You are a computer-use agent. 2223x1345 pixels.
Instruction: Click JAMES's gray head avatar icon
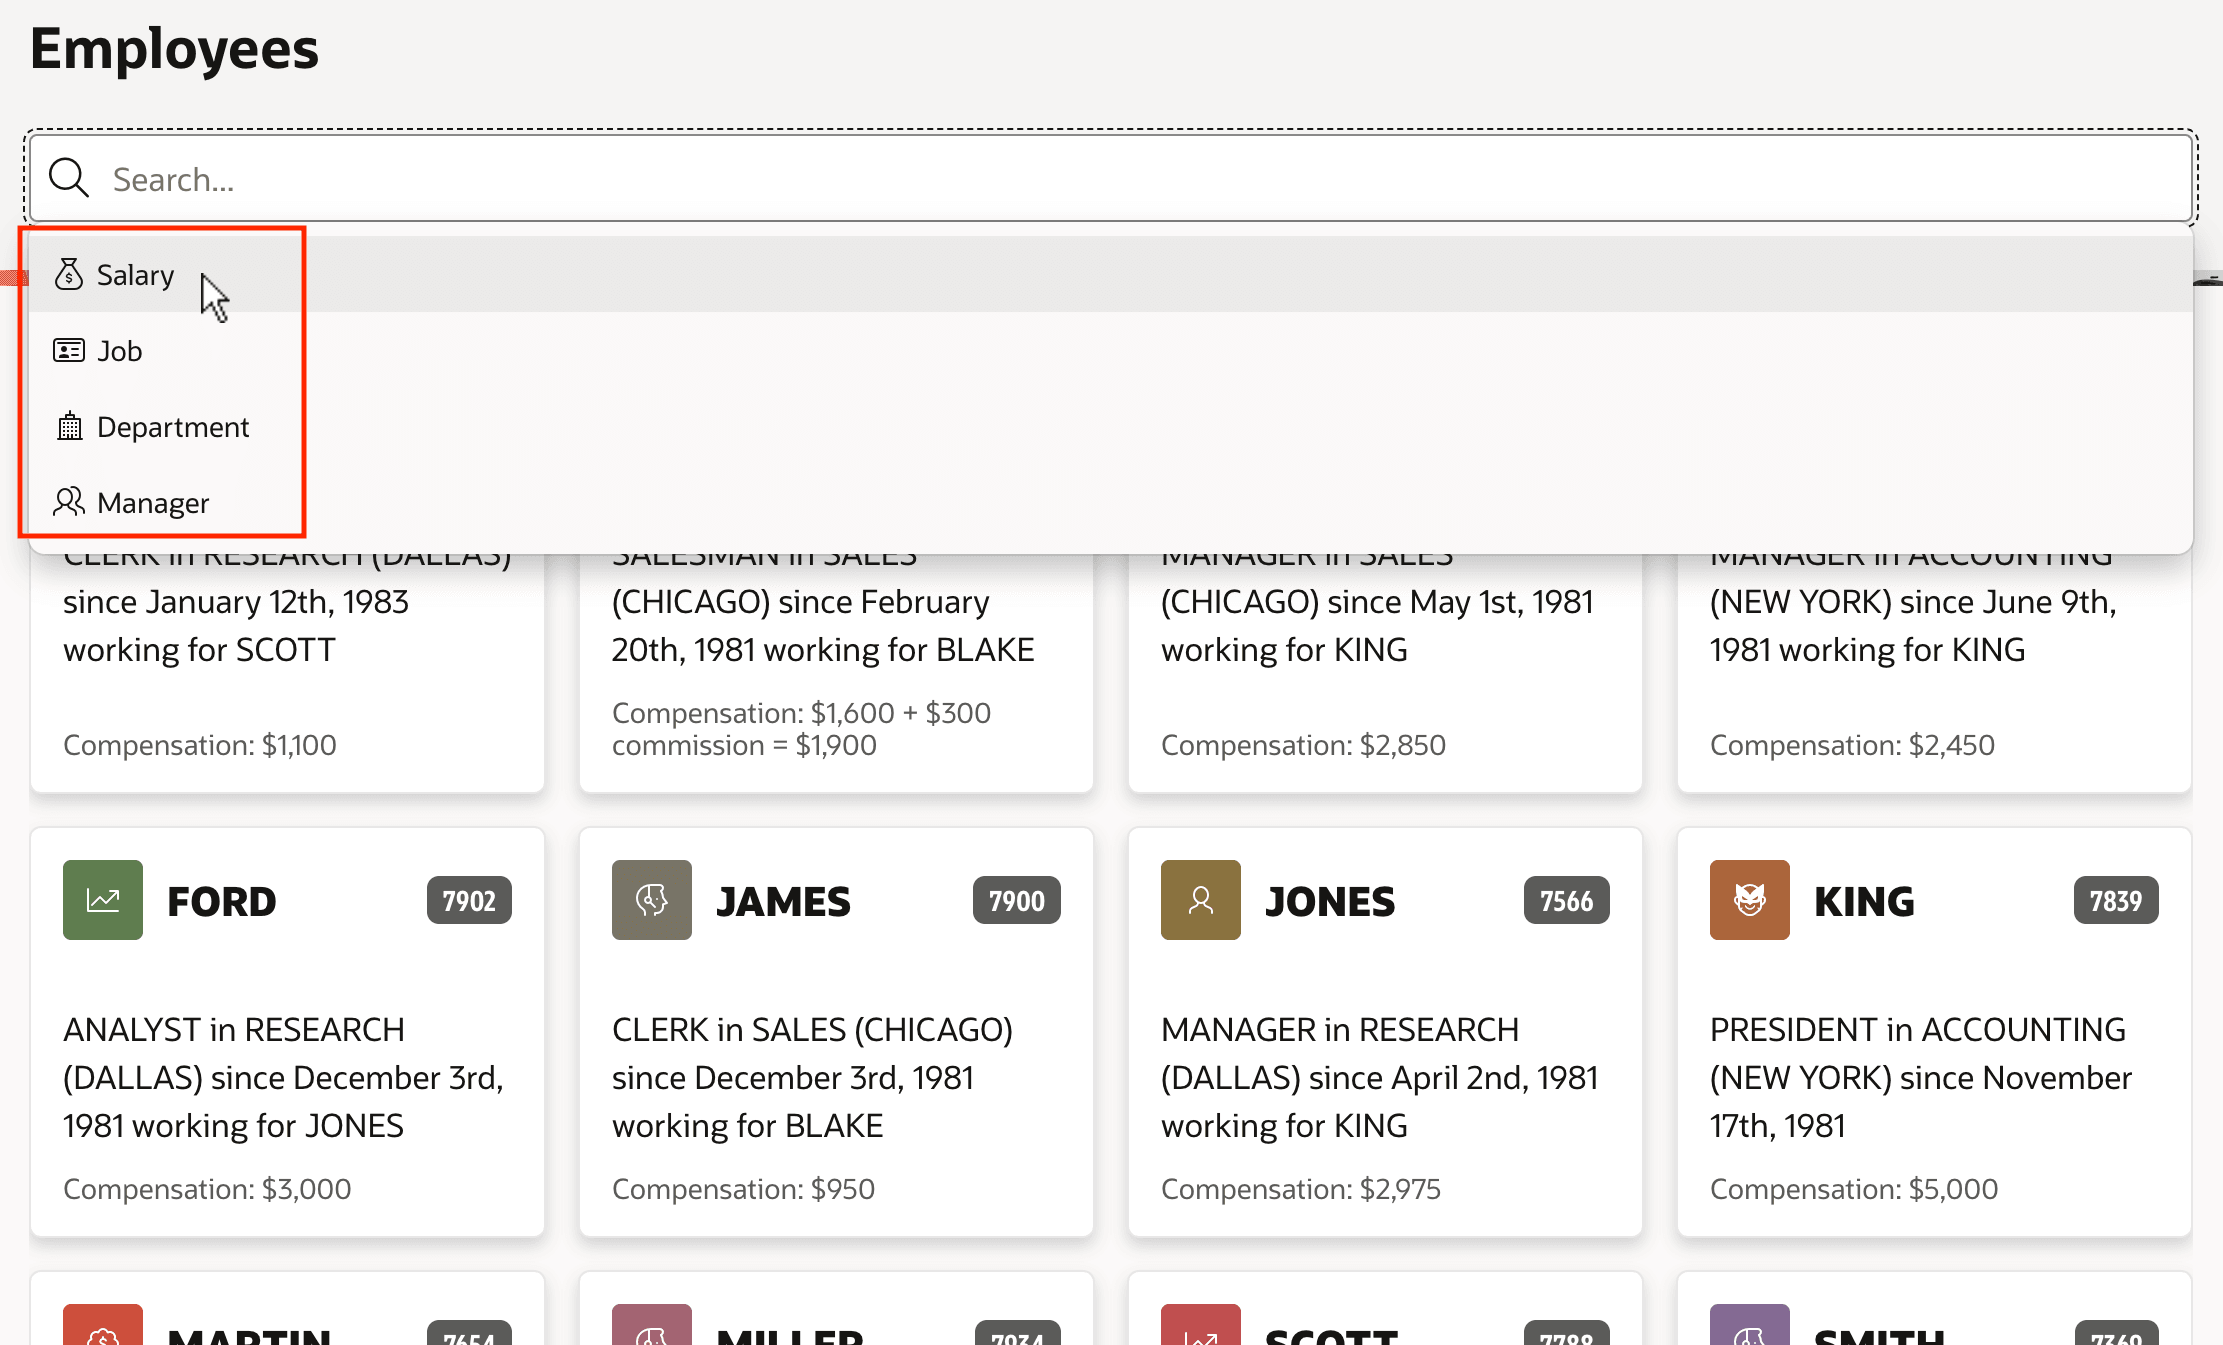pos(652,900)
